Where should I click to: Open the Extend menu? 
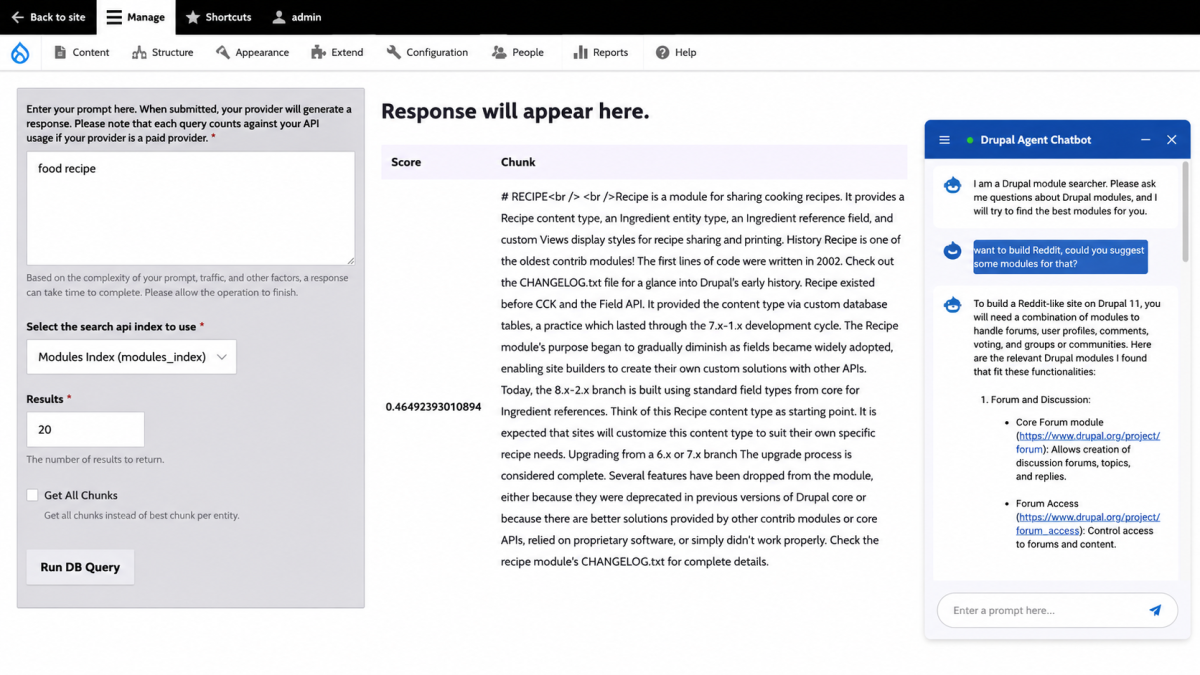(337, 52)
